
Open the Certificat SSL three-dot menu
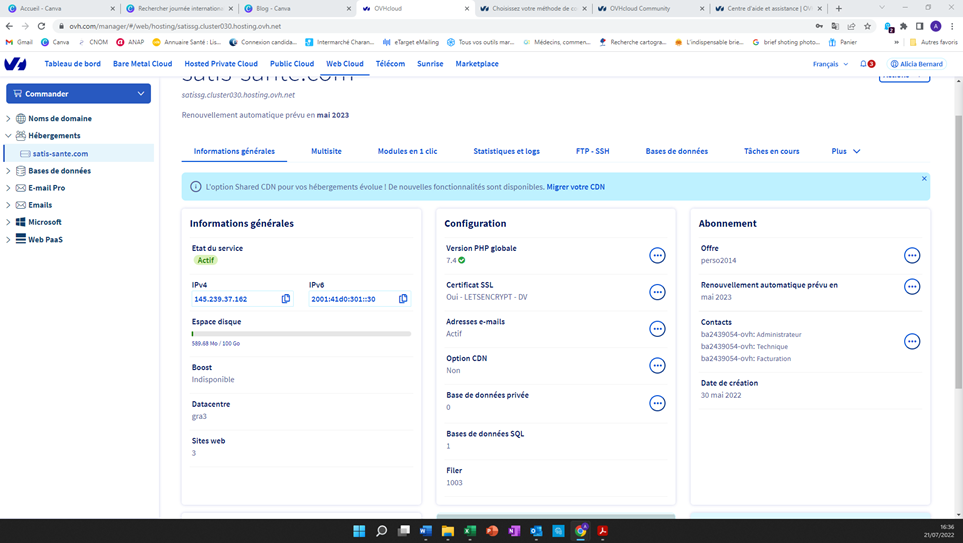click(657, 292)
